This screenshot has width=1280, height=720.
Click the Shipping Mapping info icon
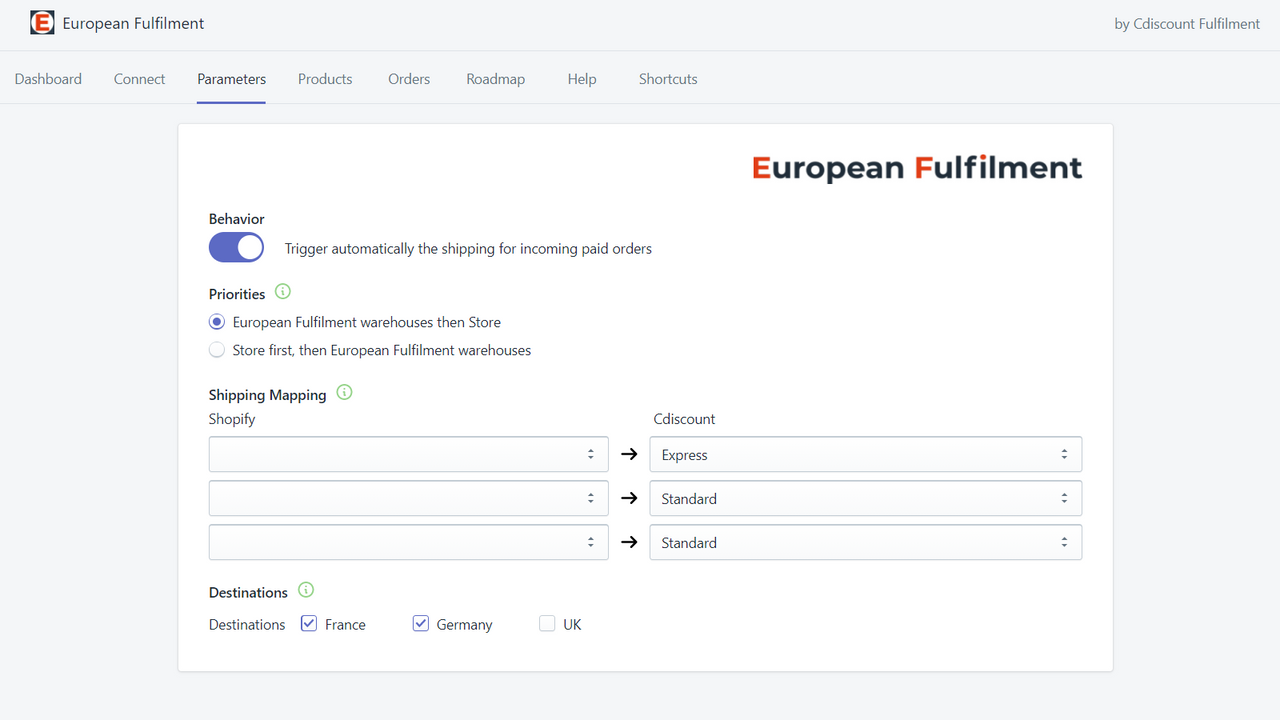[x=344, y=393]
